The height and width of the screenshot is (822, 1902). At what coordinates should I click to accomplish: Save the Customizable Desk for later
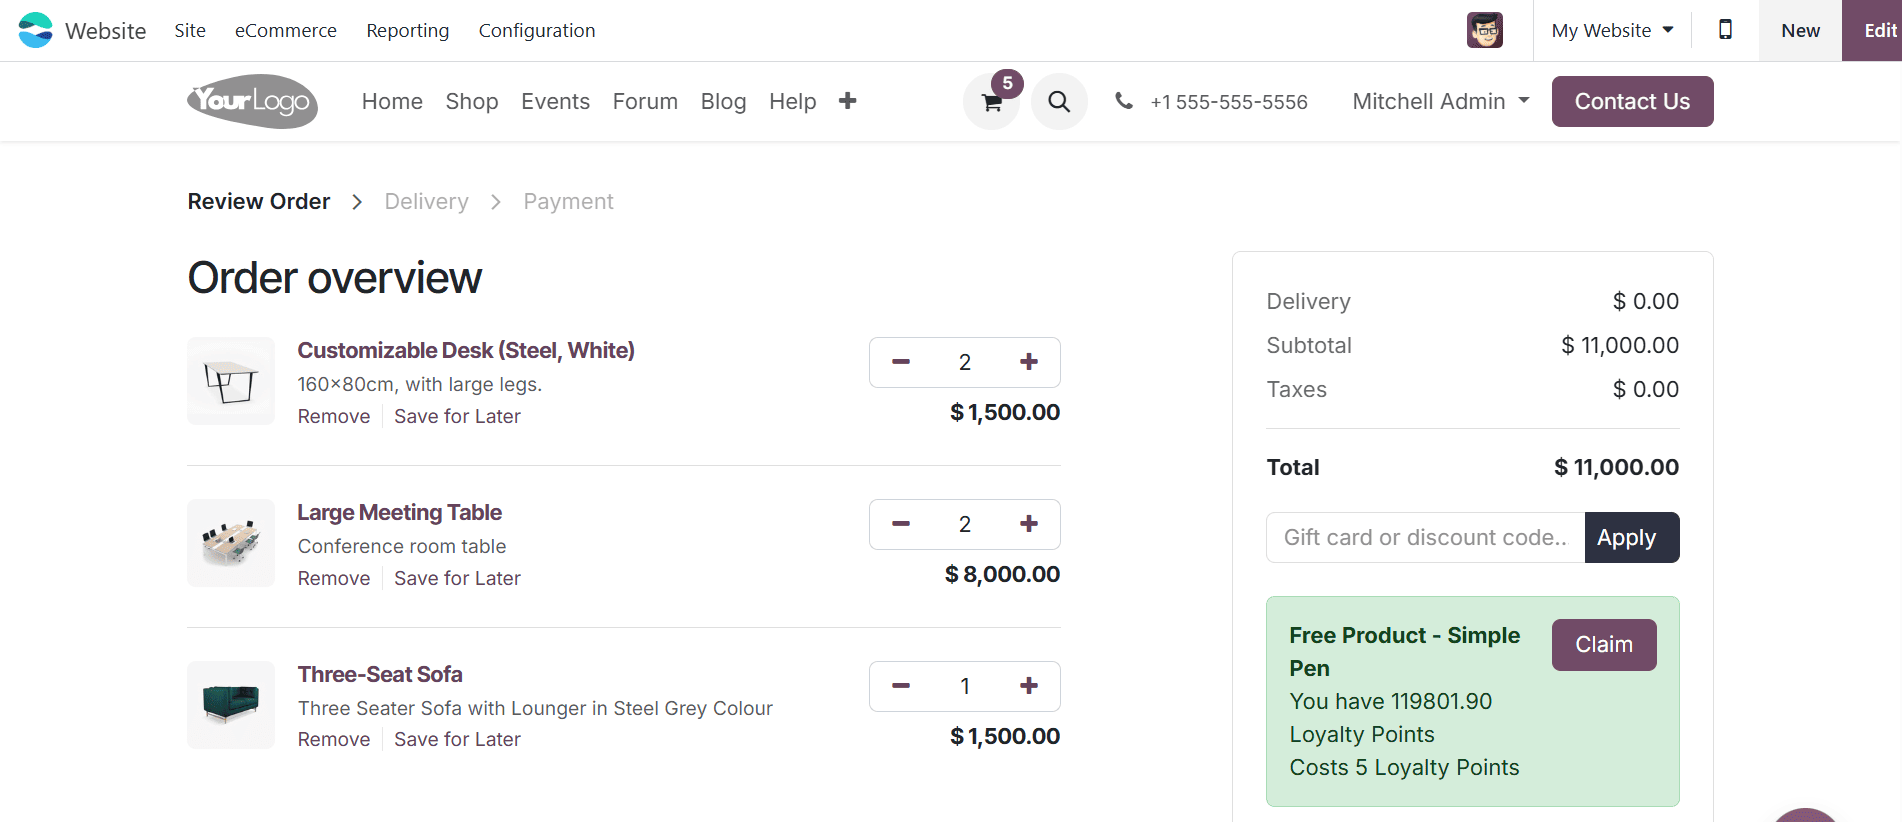pos(457,416)
